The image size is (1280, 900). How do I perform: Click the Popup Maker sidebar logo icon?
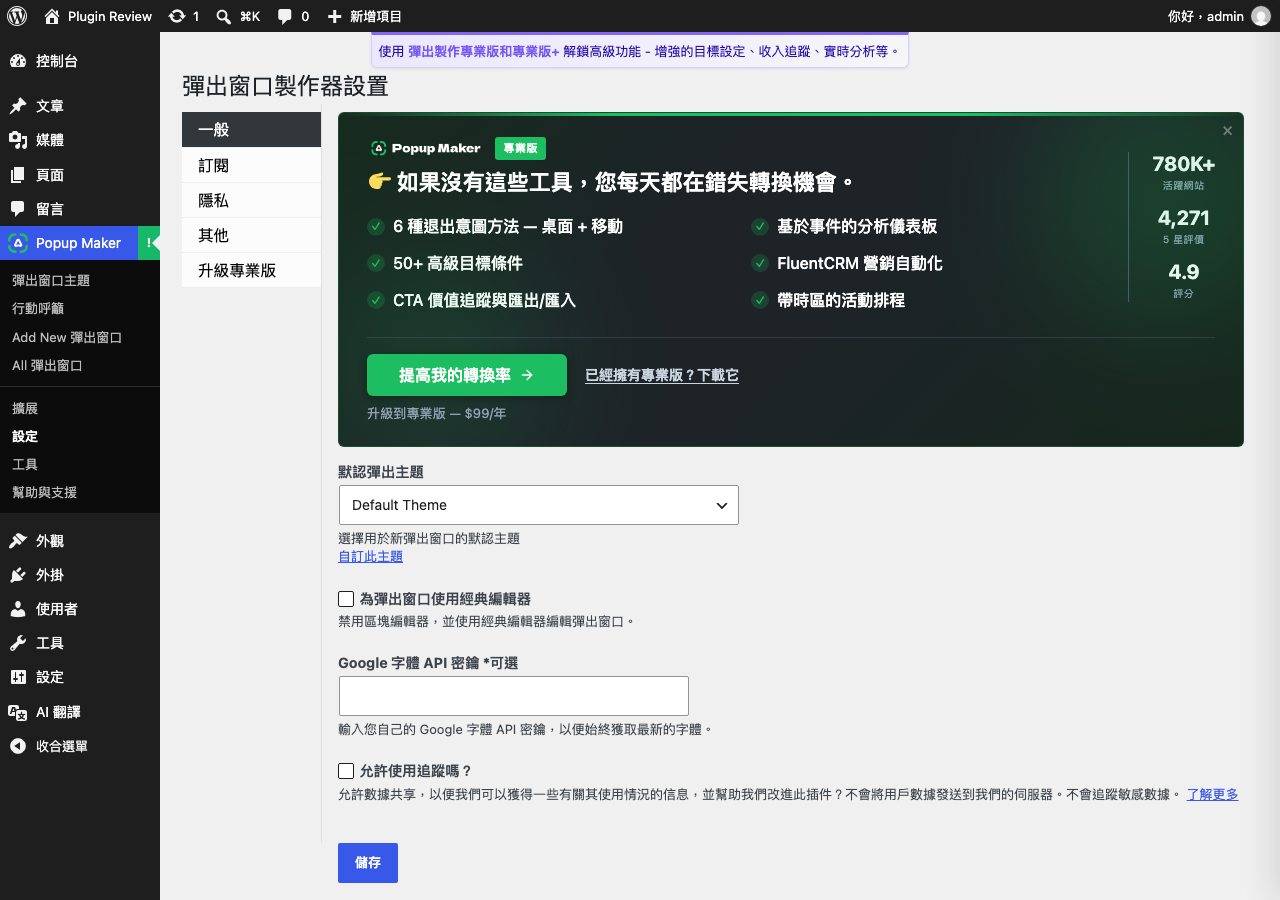(x=18, y=243)
